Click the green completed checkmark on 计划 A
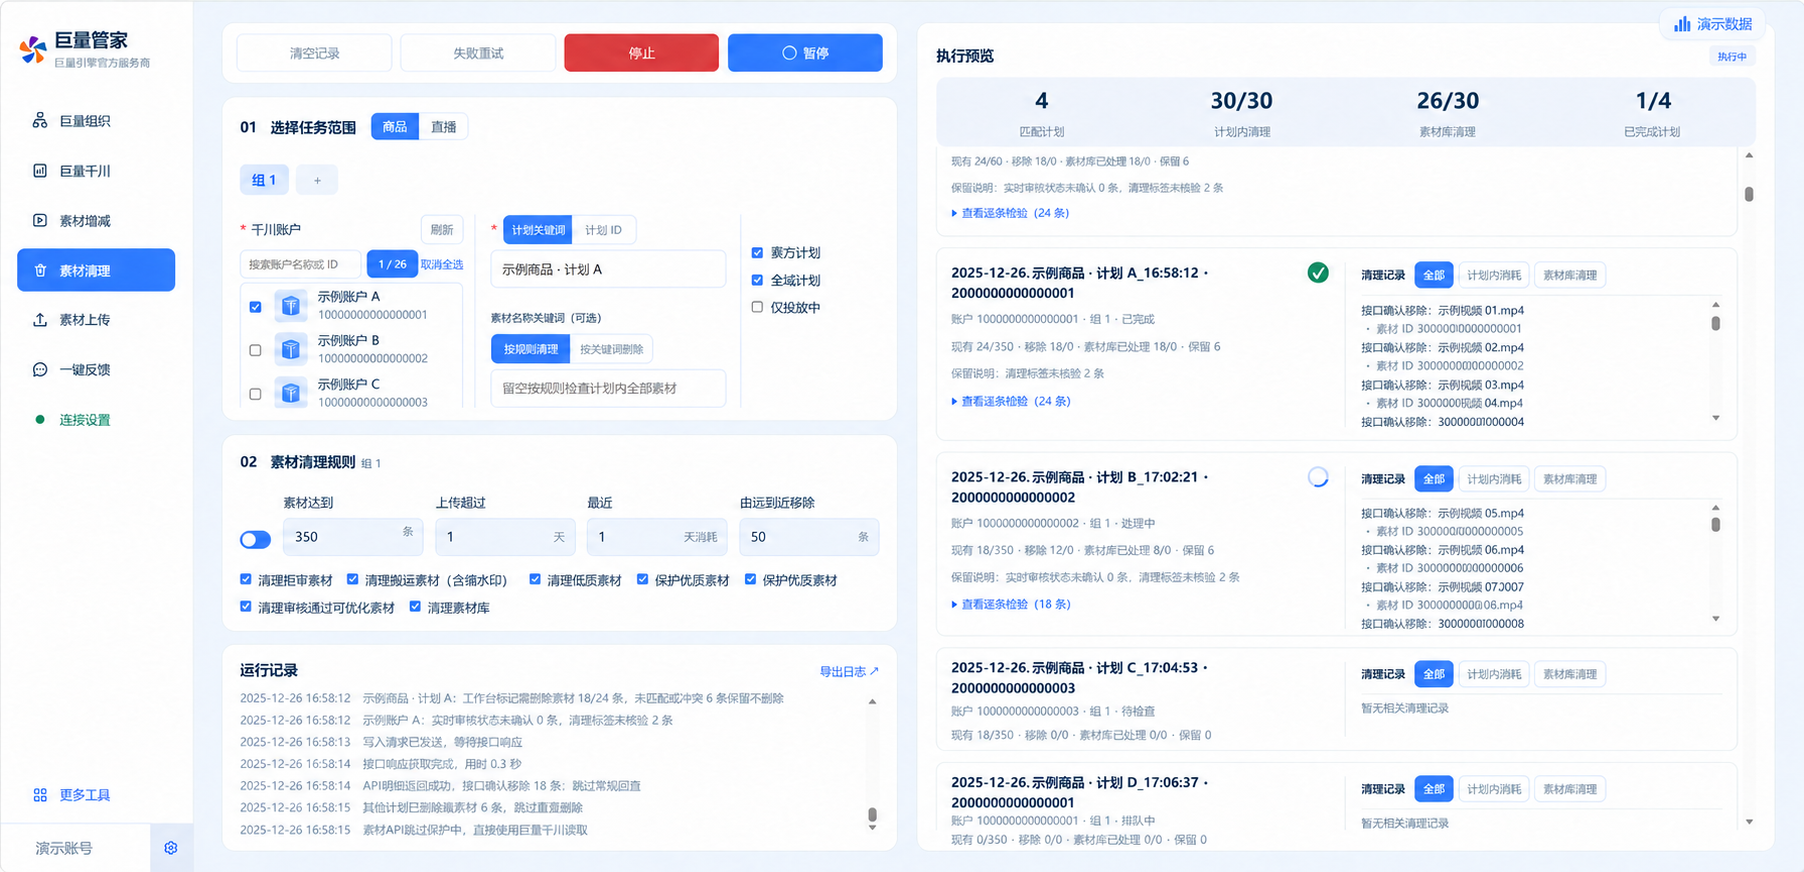Viewport: 1804px width, 872px height. click(x=1318, y=272)
